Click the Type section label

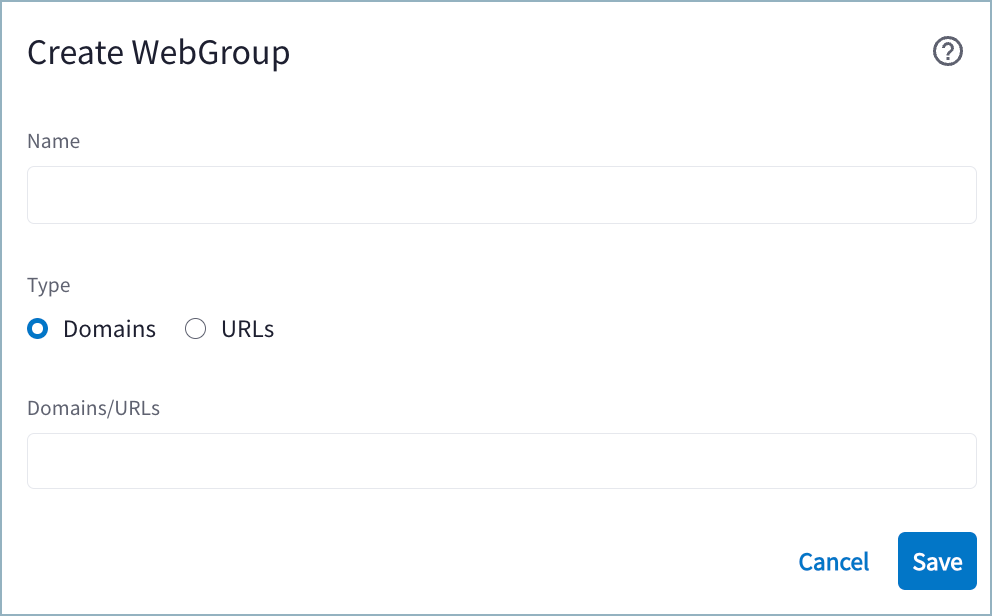click(48, 285)
